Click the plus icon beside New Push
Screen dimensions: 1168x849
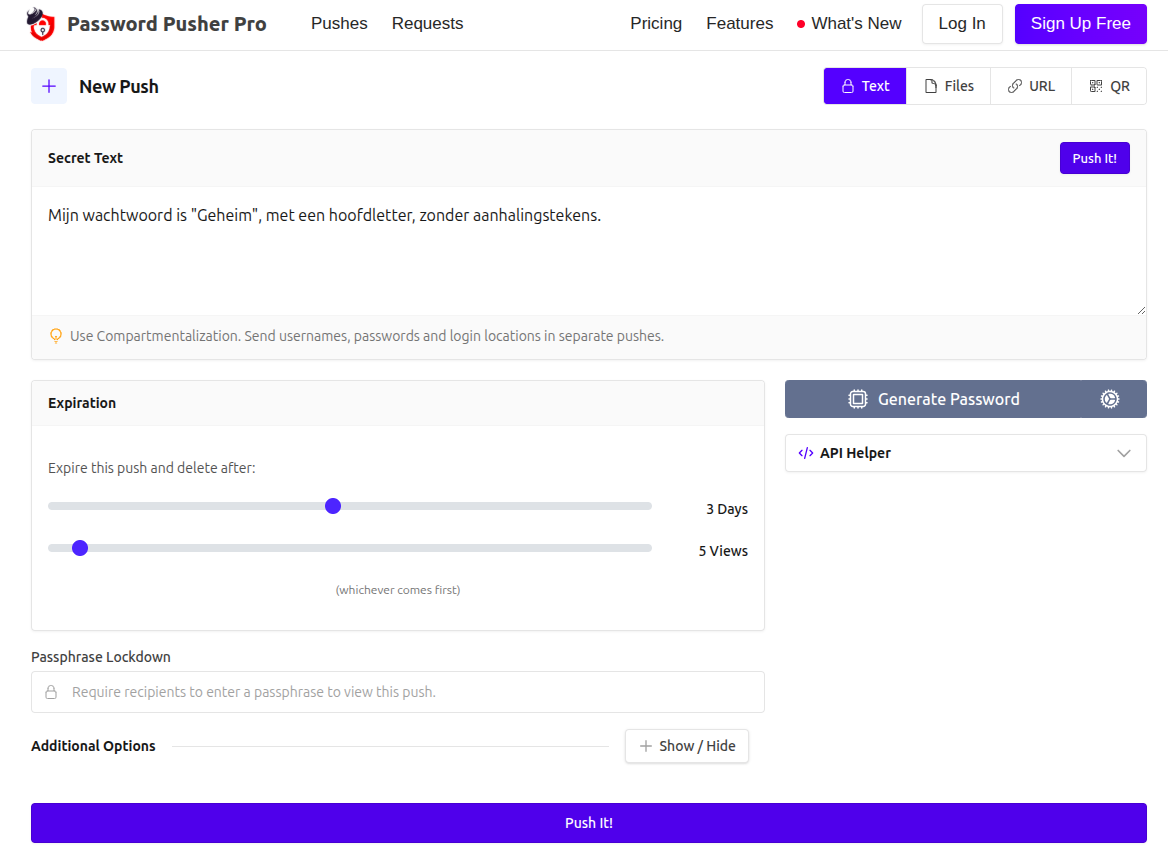click(x=49, y=86)
